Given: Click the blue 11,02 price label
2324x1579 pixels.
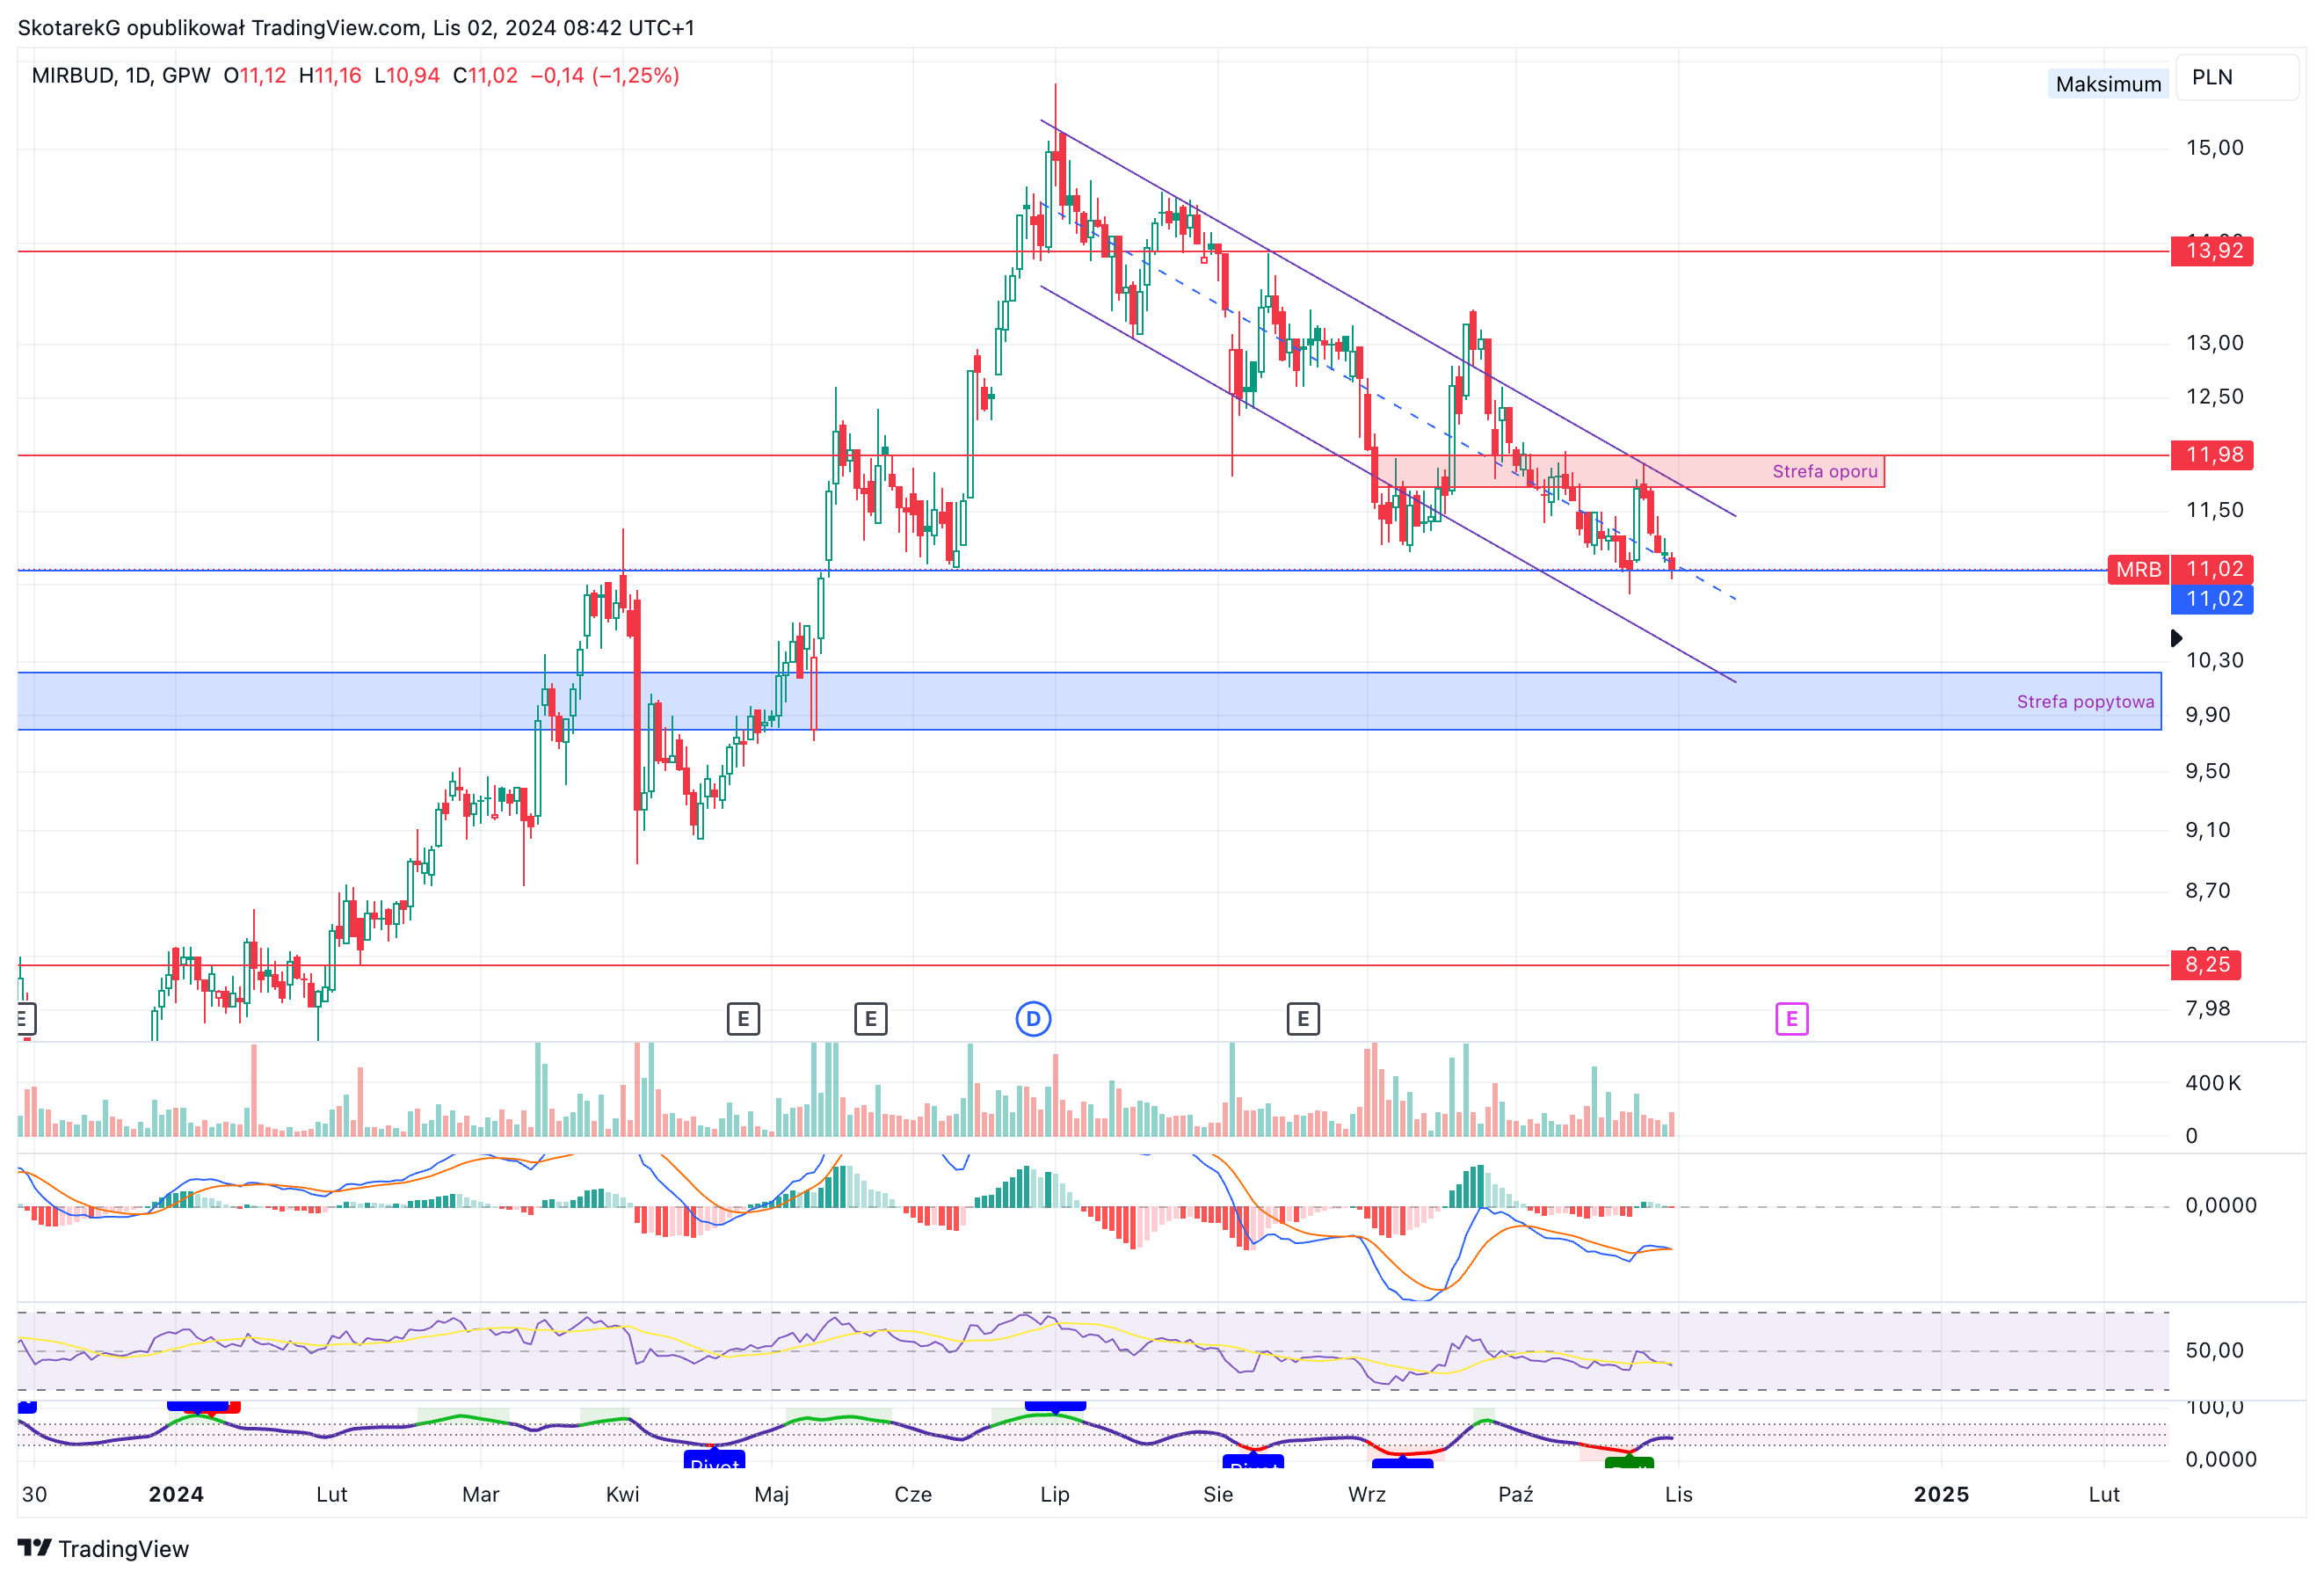Looking at the screenshot, I should [2212, 599].
